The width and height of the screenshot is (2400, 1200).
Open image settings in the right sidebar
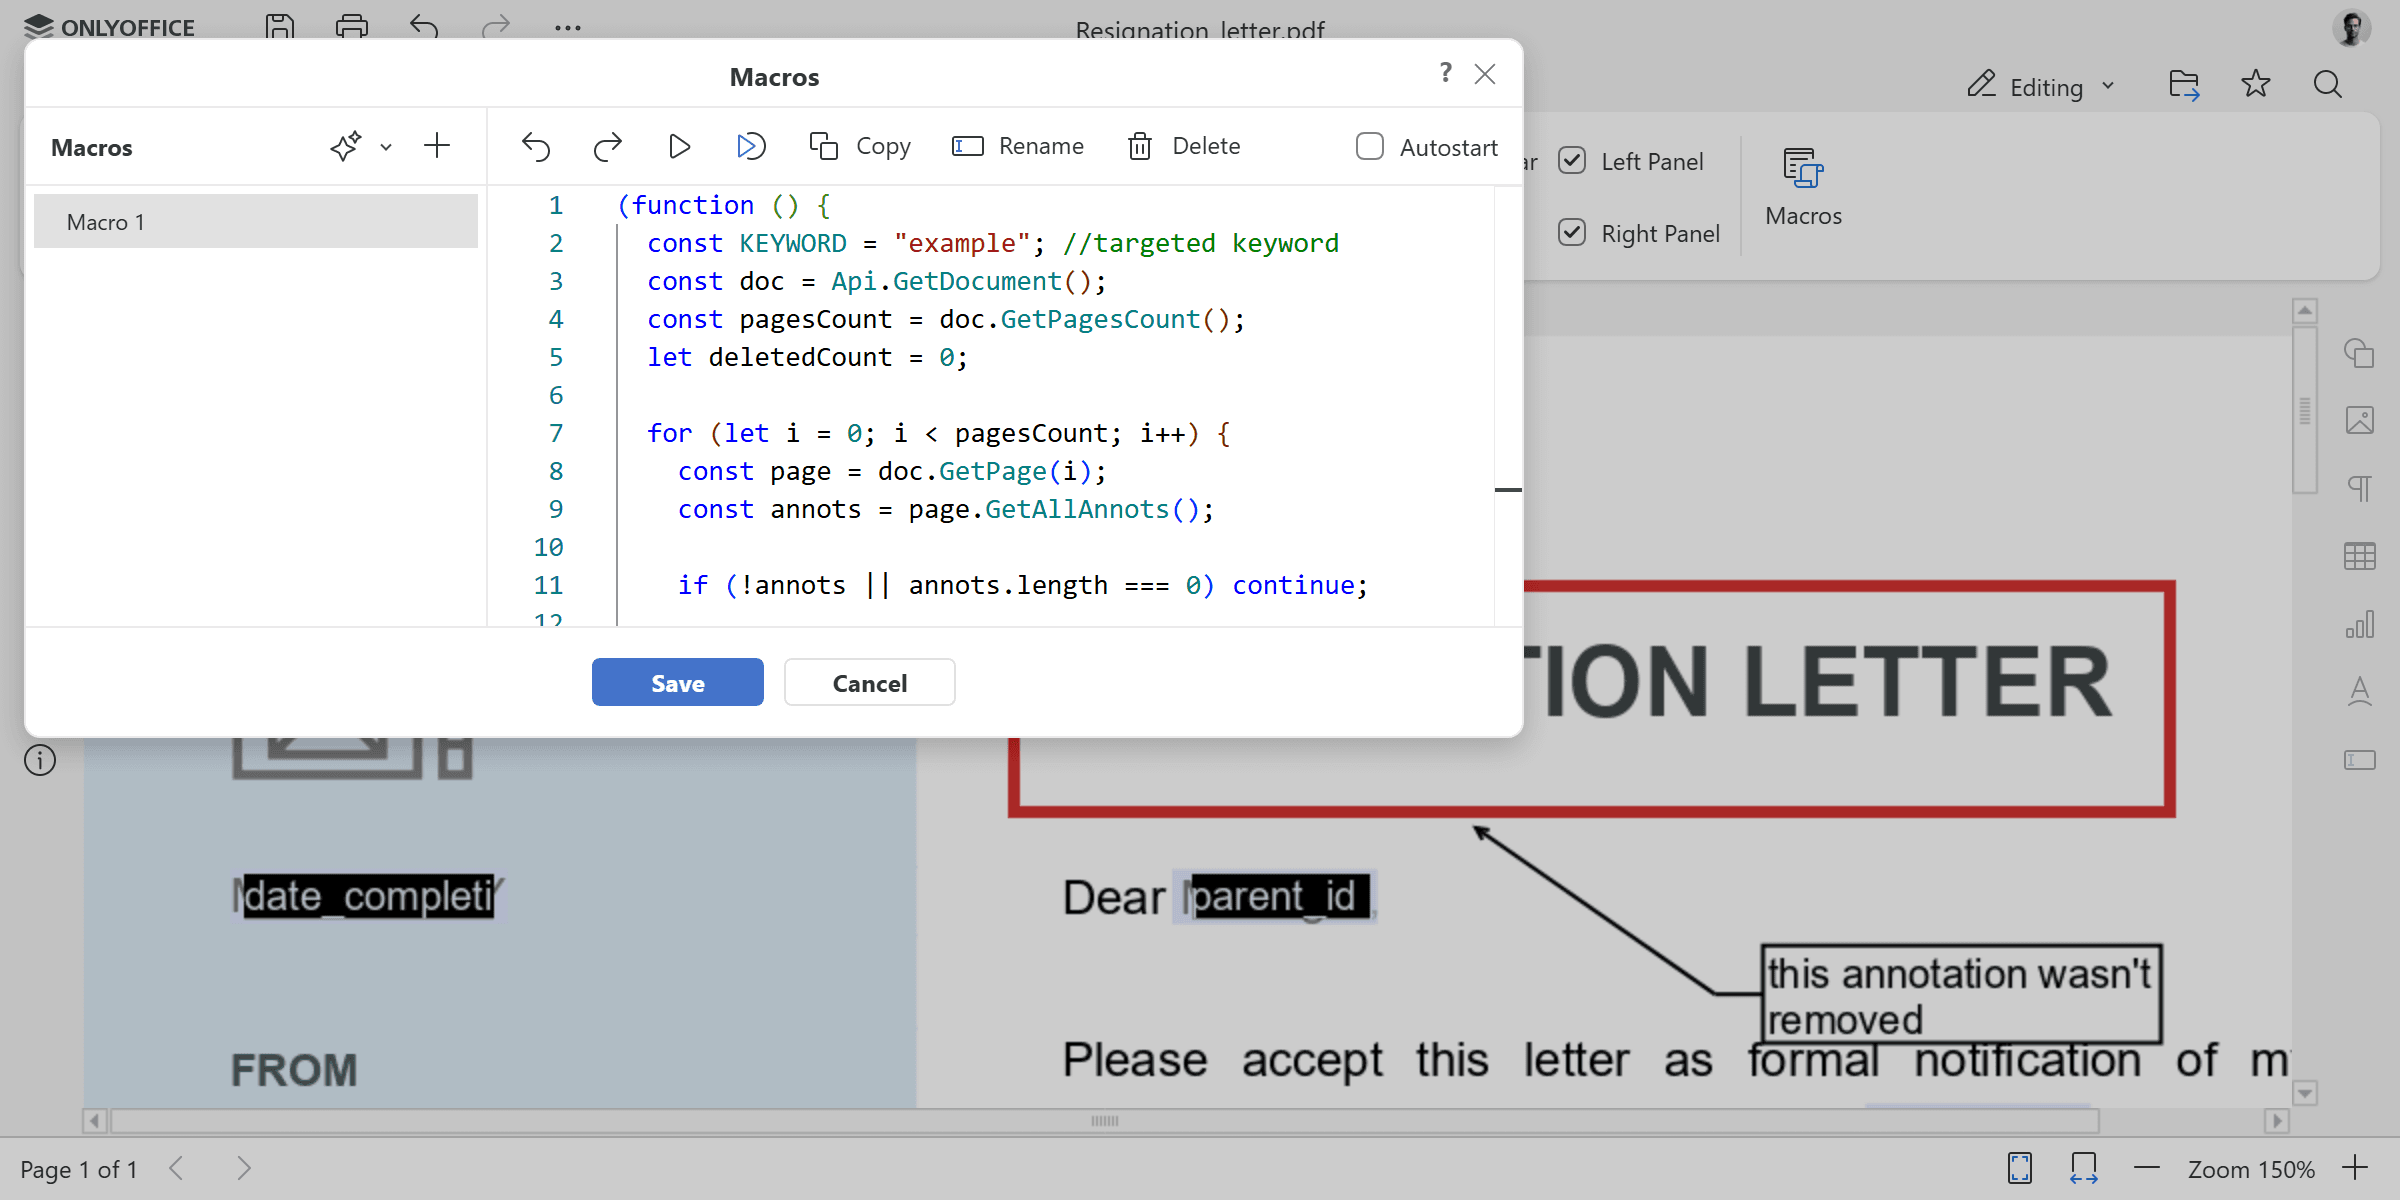tap(2361, 420)
